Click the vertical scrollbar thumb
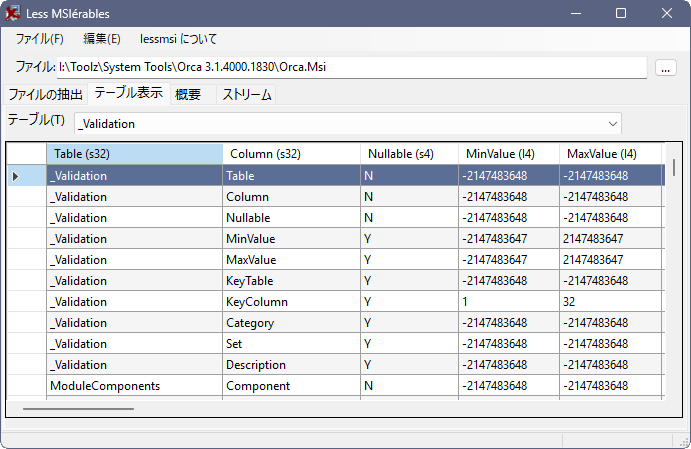This screenshot has width=691, height=449. (x=674, y=167)
